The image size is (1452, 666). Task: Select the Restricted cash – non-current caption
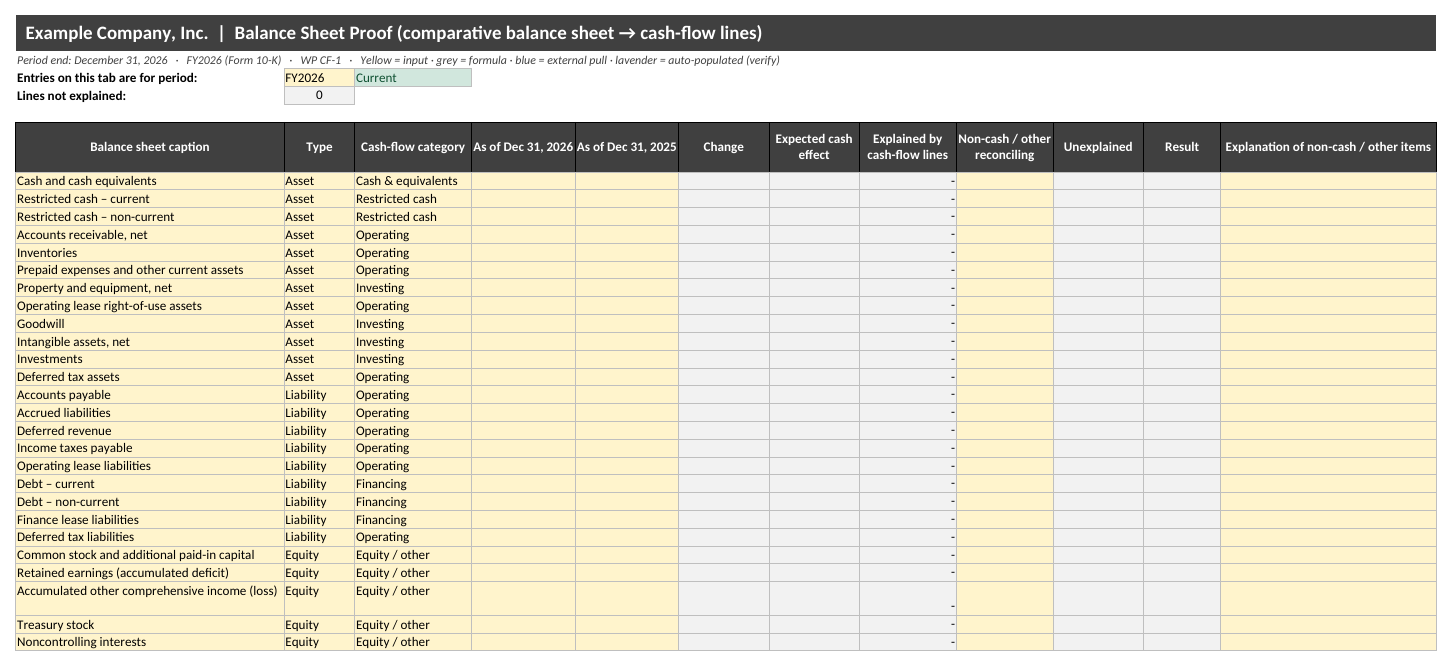[x=150, y=217]
